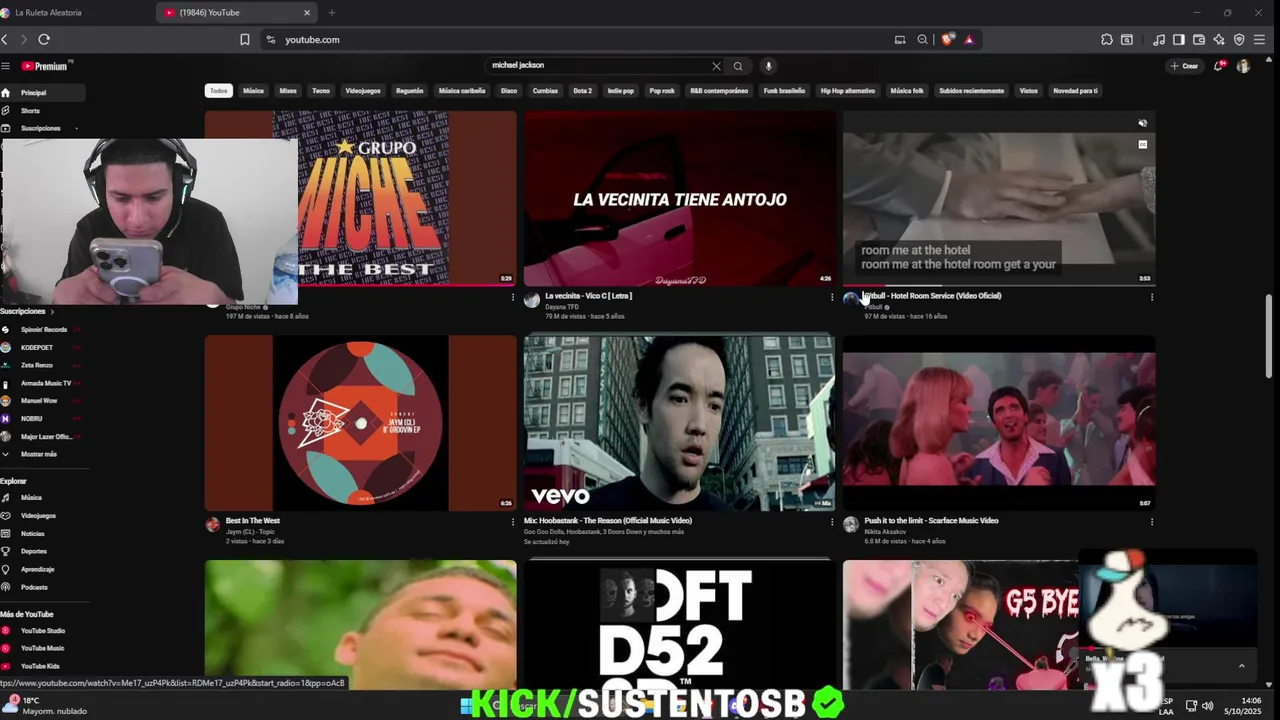Open Brave Rewards triangle icon
The width and height of the screenshot is (1280, 720).
969,39
